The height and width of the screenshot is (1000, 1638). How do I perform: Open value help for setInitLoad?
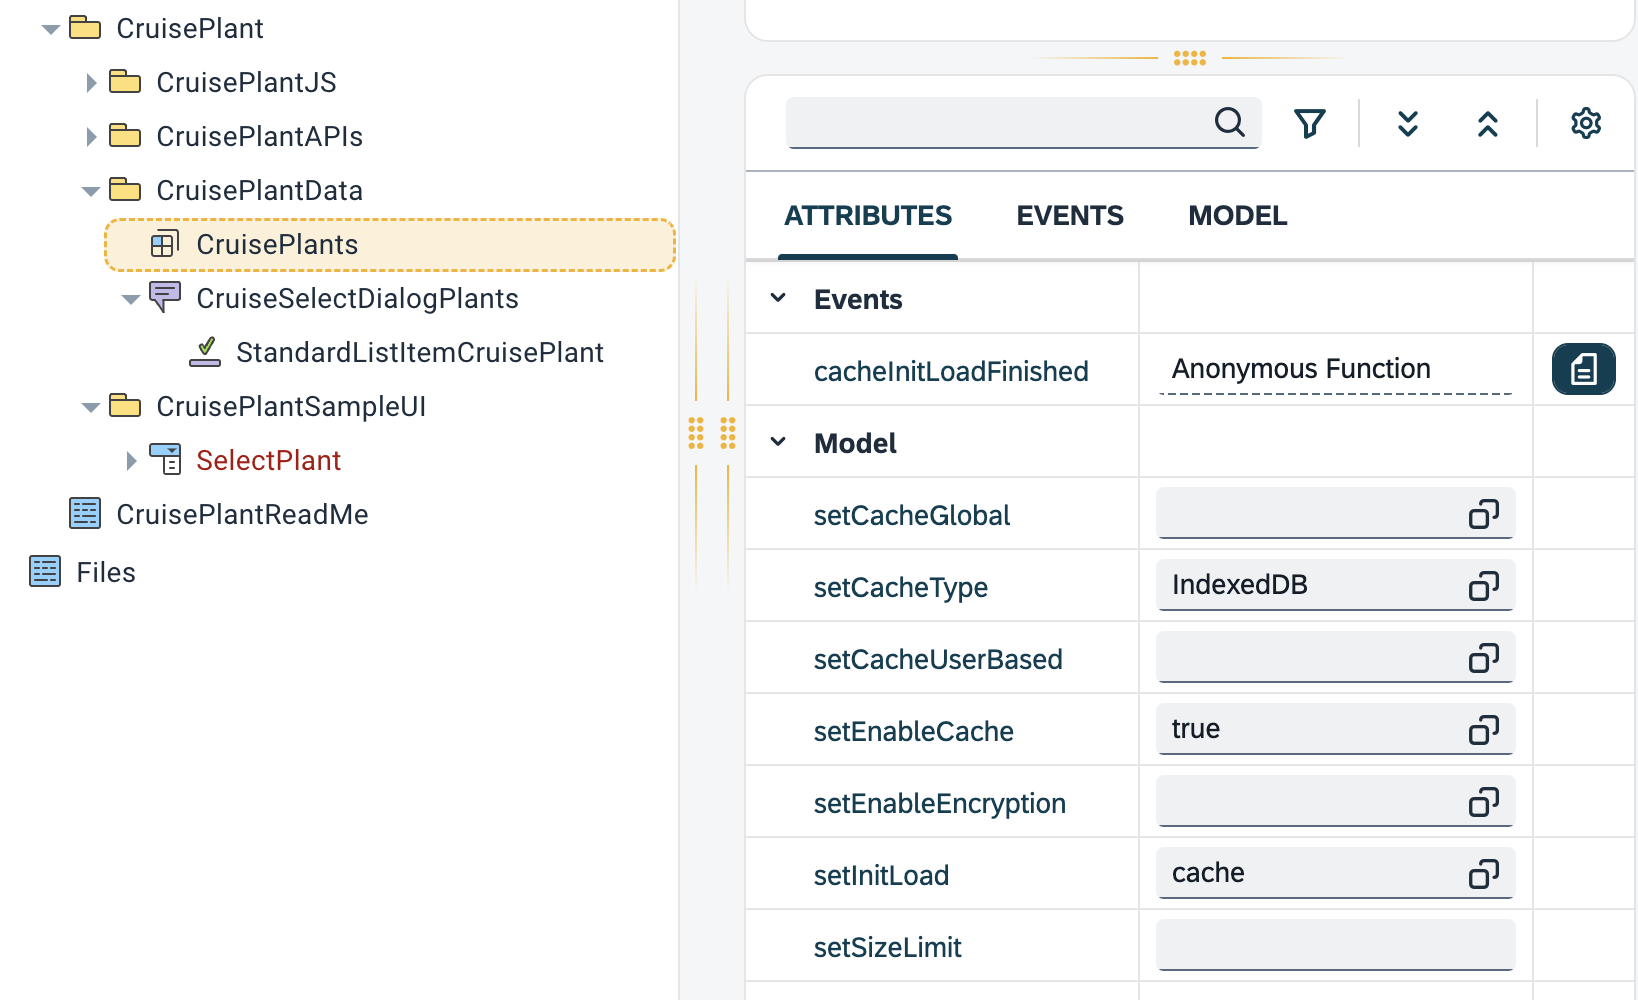tap(1484, 874)
